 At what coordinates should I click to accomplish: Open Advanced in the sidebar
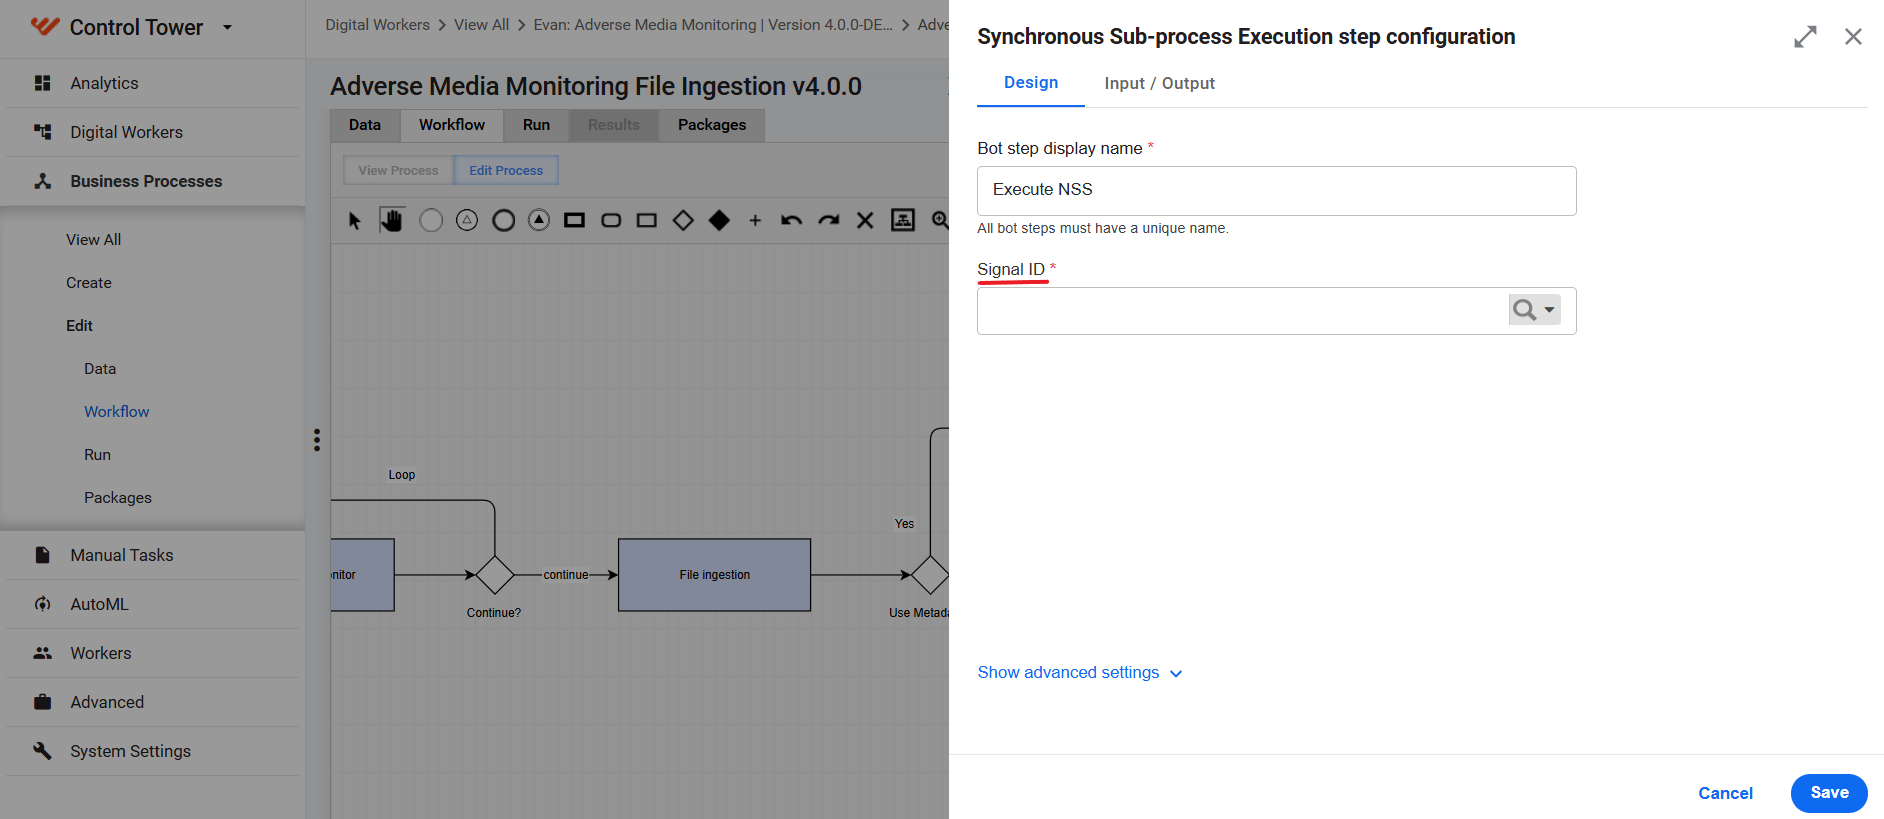pos(152,702)
